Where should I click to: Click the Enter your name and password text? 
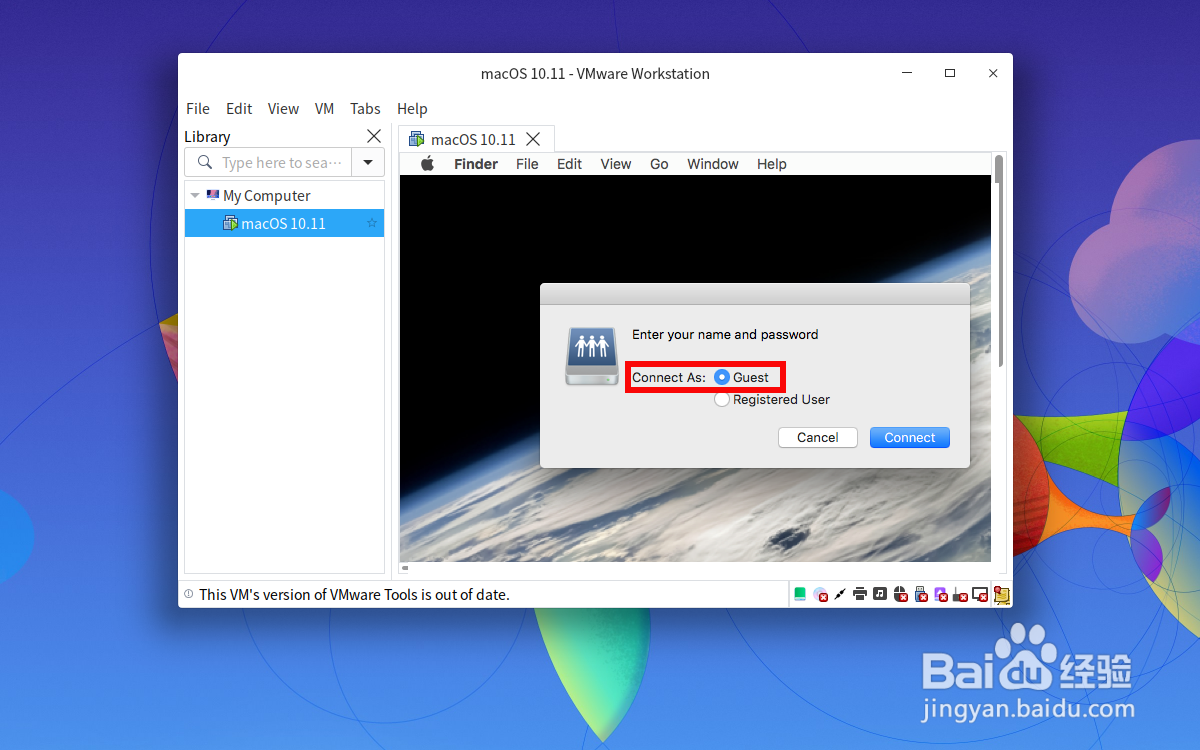(x=725, y=334)
